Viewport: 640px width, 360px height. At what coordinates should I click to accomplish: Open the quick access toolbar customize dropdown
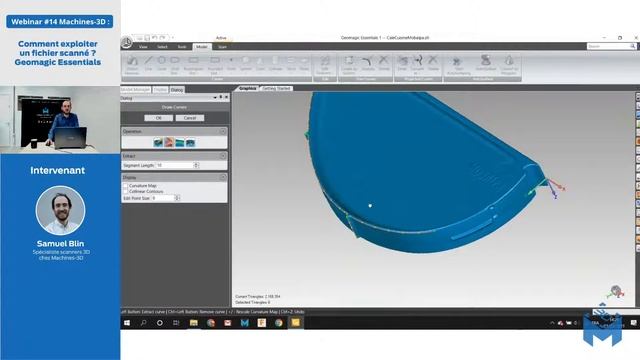pos(172,38)
